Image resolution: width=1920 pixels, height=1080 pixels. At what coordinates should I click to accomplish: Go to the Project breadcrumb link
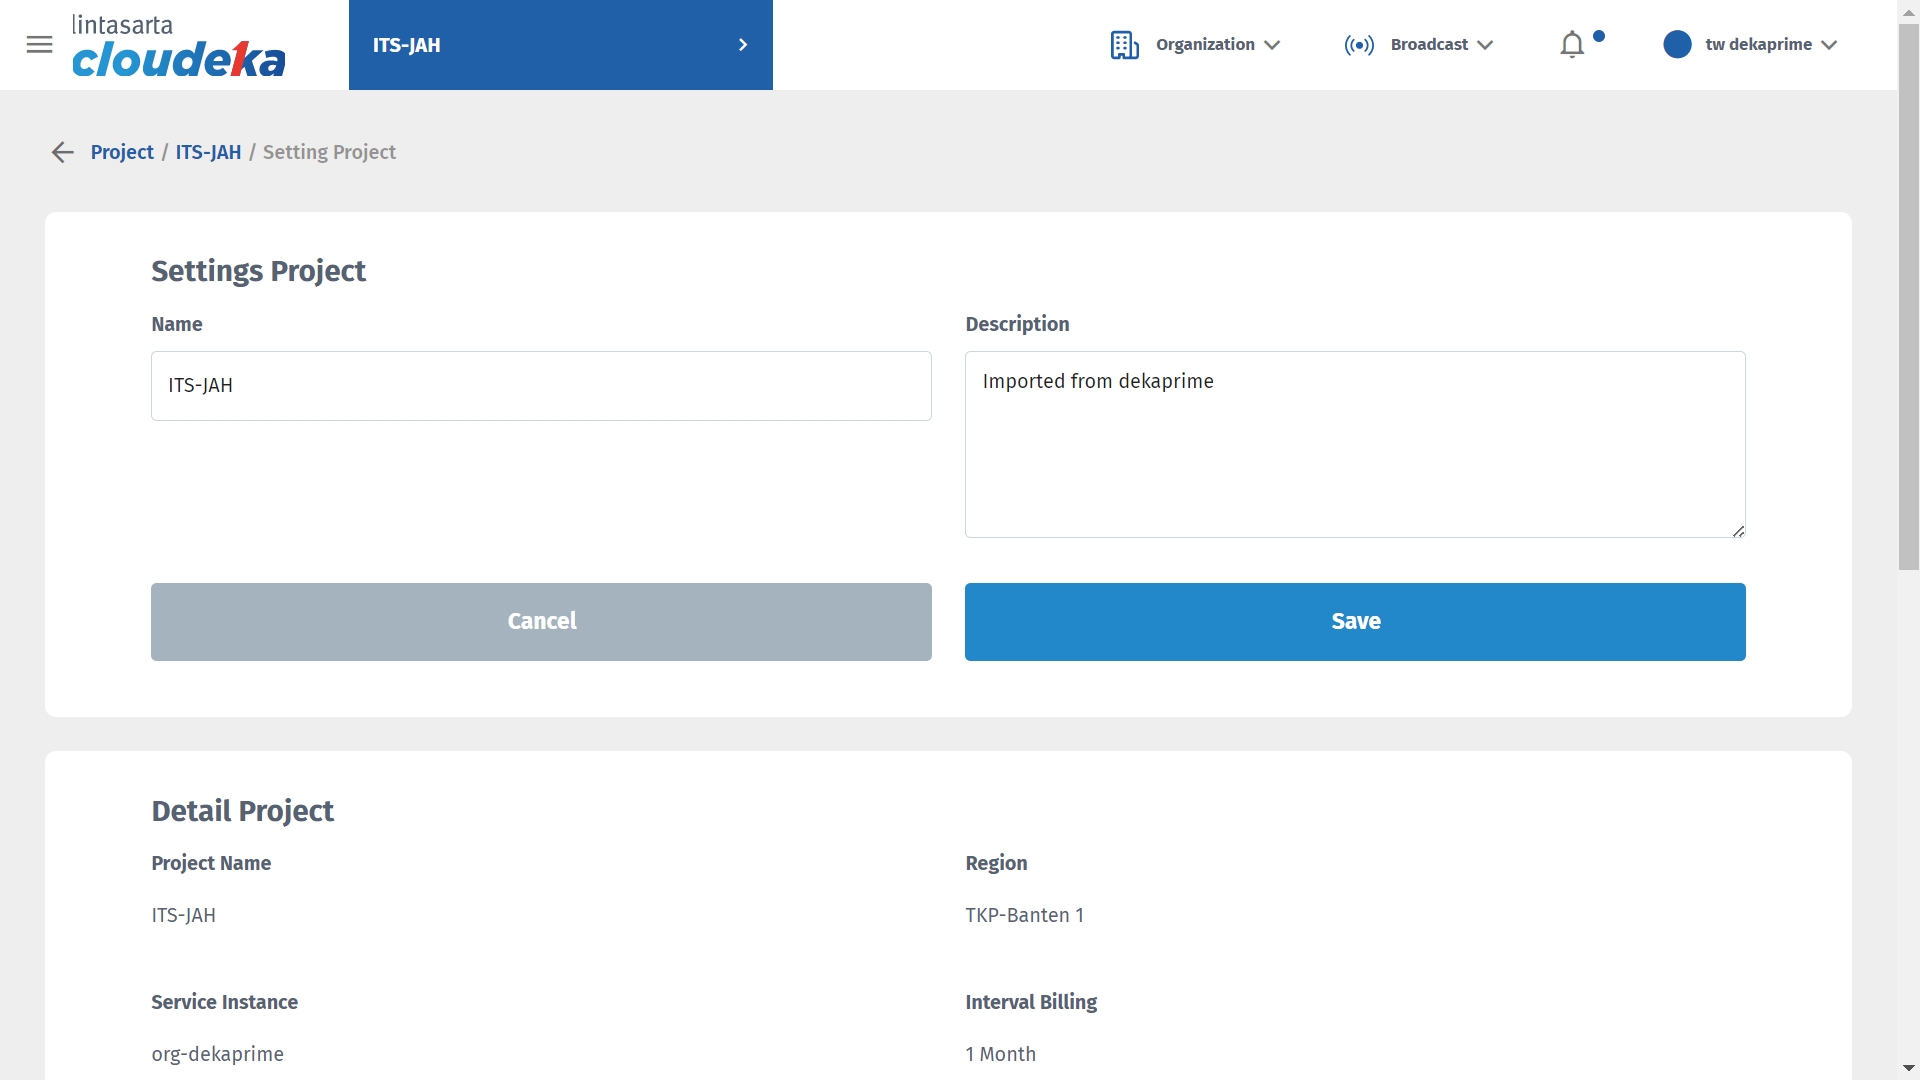pyautogui.click(x=122, y=152)
